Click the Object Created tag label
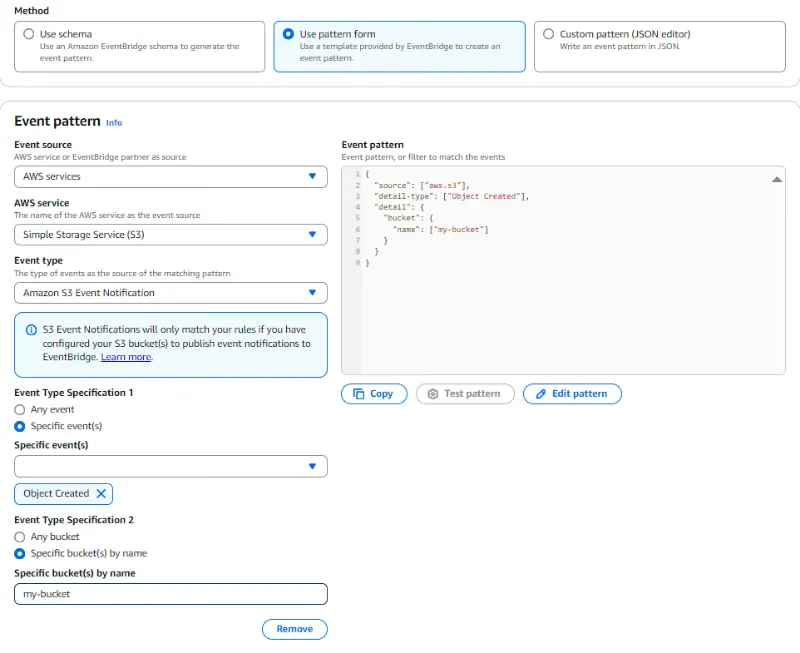 coord(56,494)
